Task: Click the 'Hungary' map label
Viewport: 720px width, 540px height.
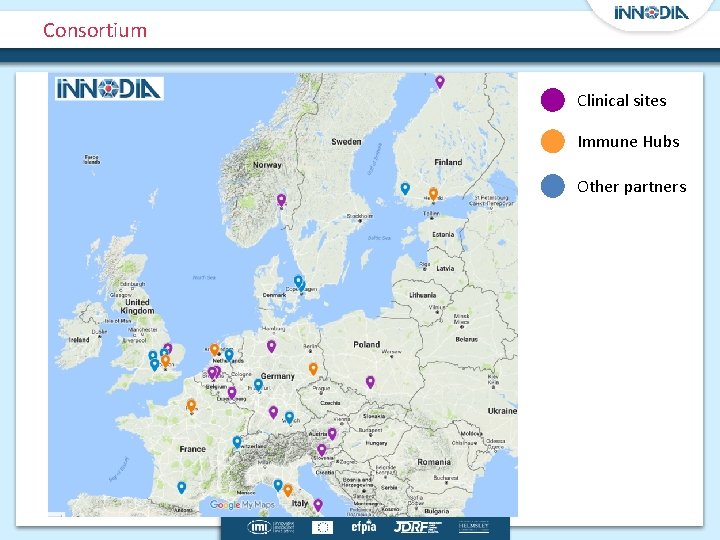Action: coord(377,444)
